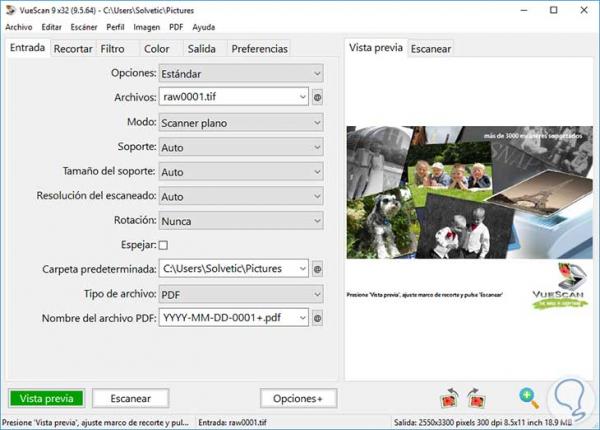
Task: Switch to the Entrada tab
Action: pyautogui.click(x=28, y=48)
